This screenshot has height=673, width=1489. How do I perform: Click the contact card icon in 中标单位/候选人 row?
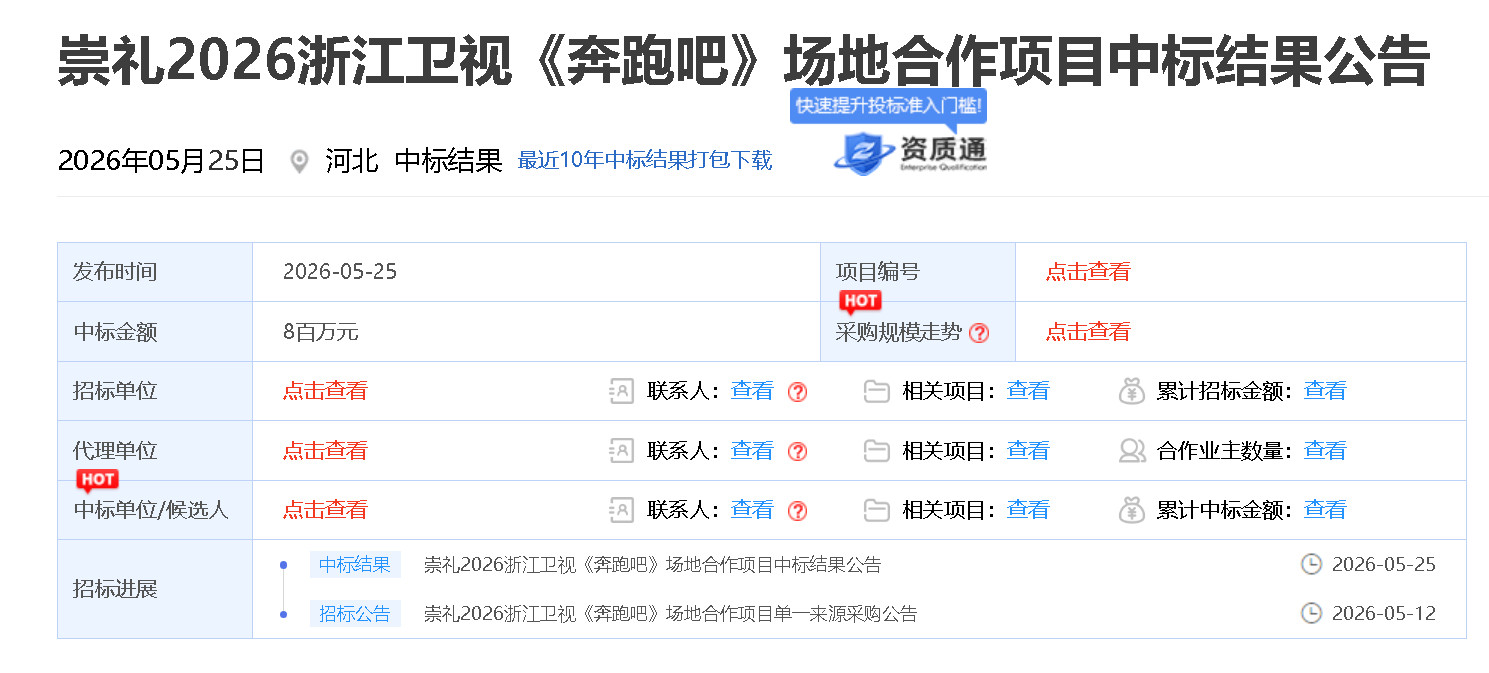pos(621,510)
